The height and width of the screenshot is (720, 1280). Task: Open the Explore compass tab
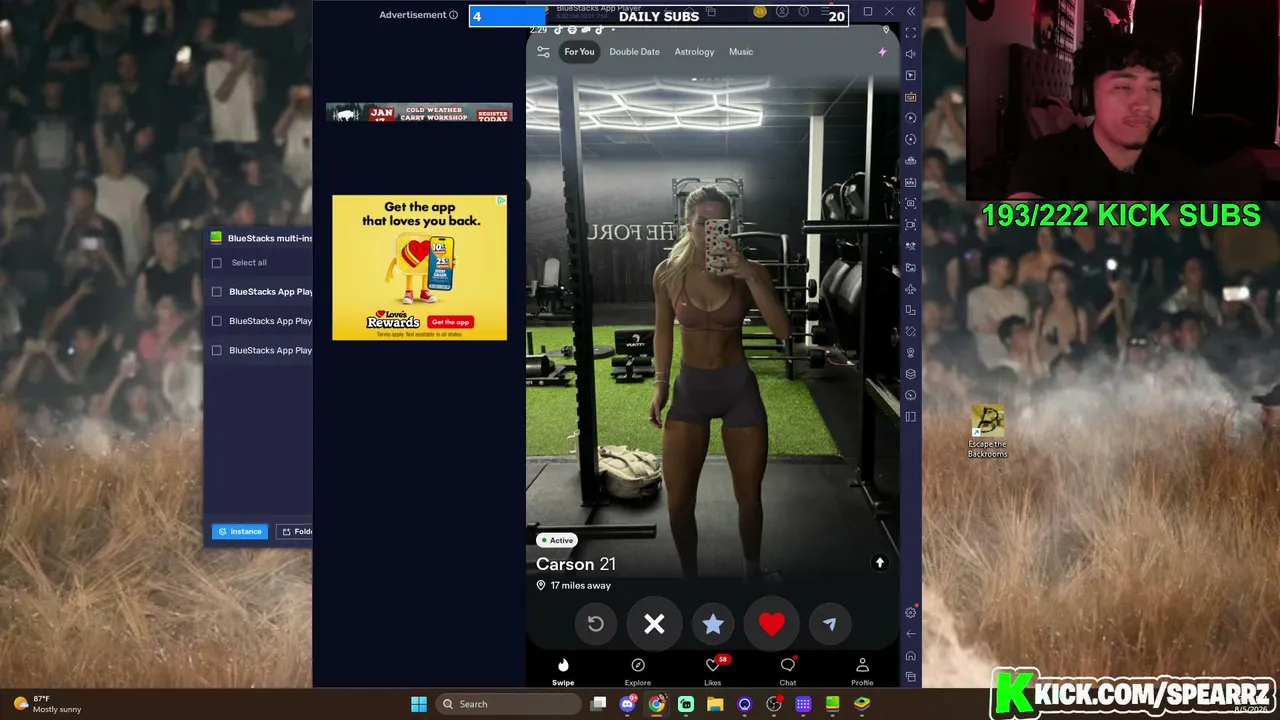638,671
